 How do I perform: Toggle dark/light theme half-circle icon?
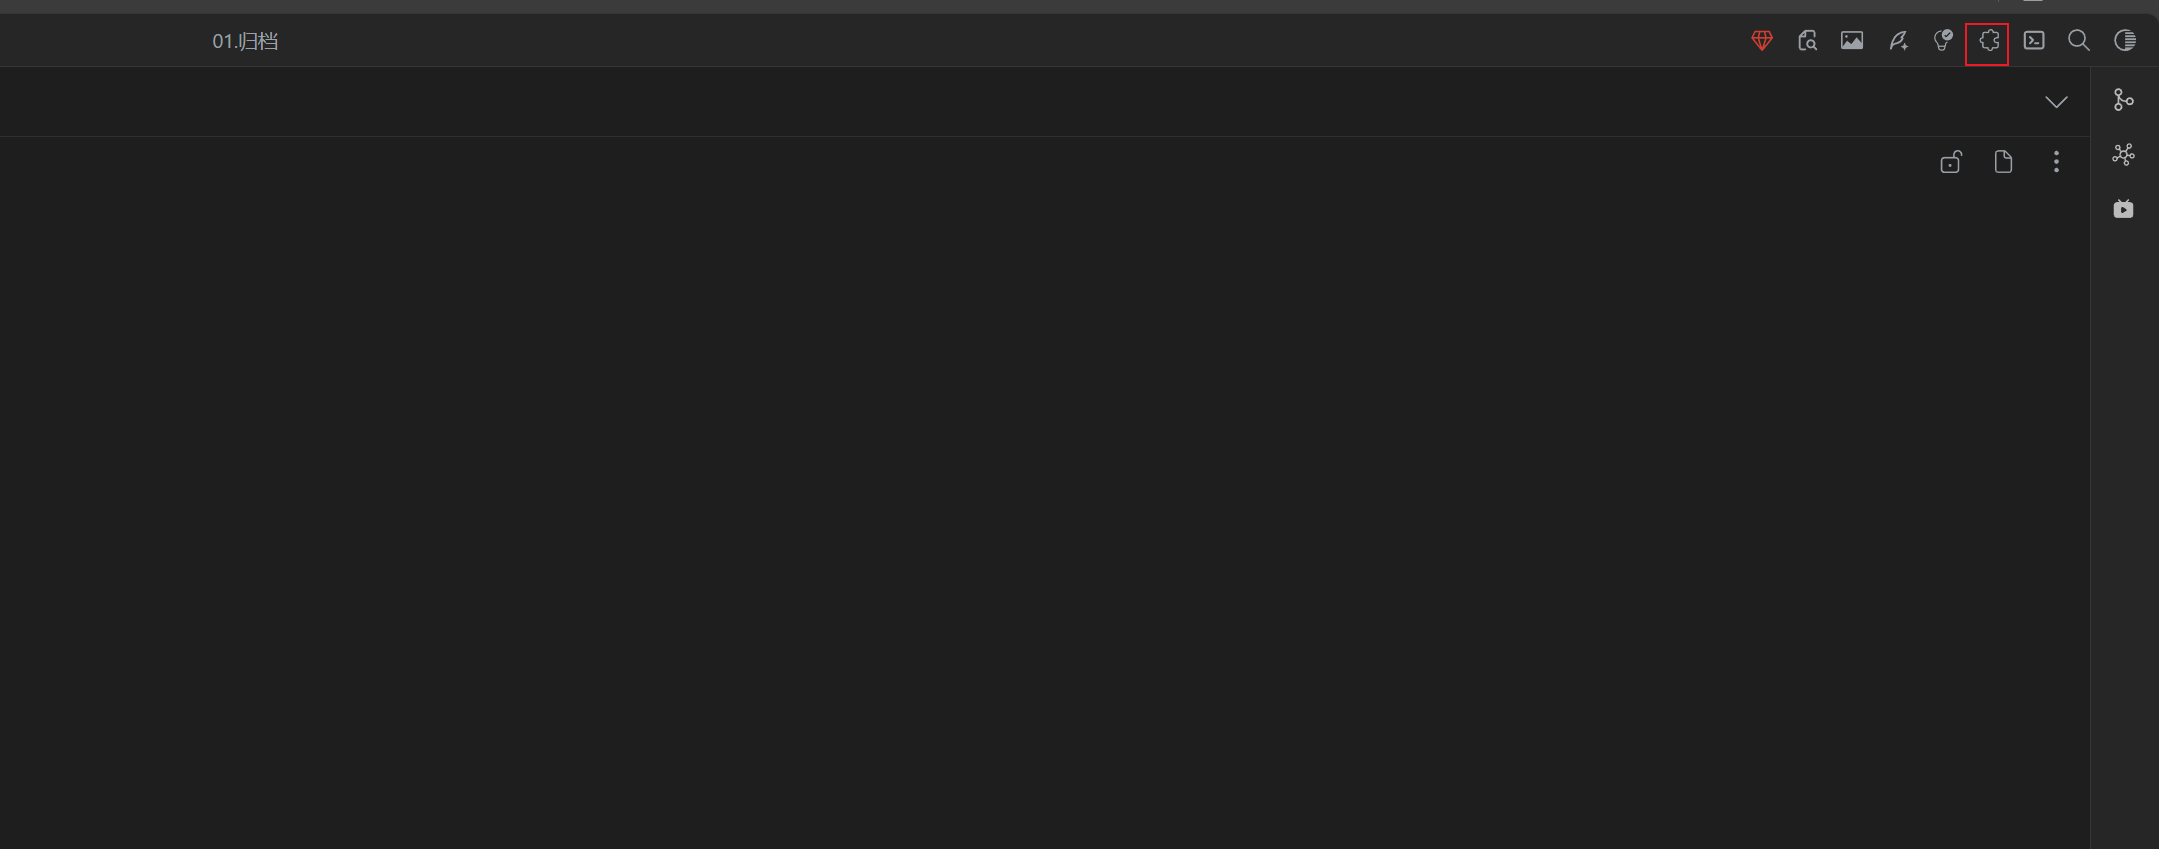(x=2124, y=41)
